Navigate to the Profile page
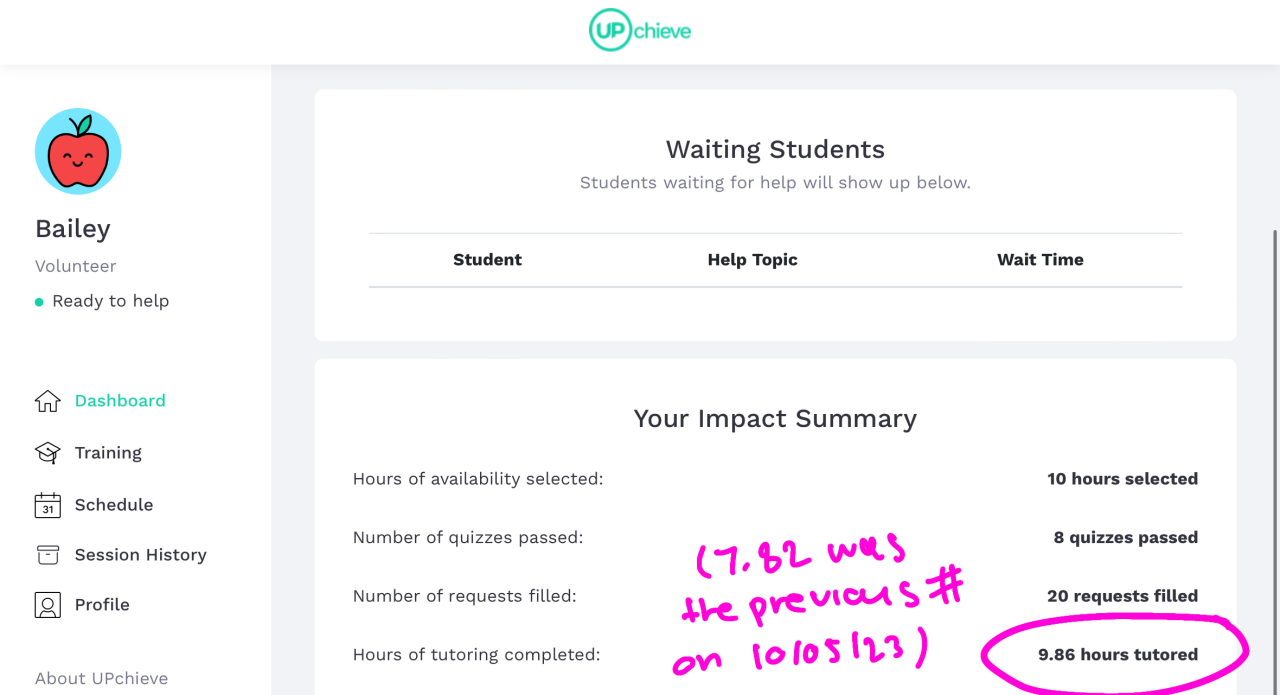 (102, 605)
